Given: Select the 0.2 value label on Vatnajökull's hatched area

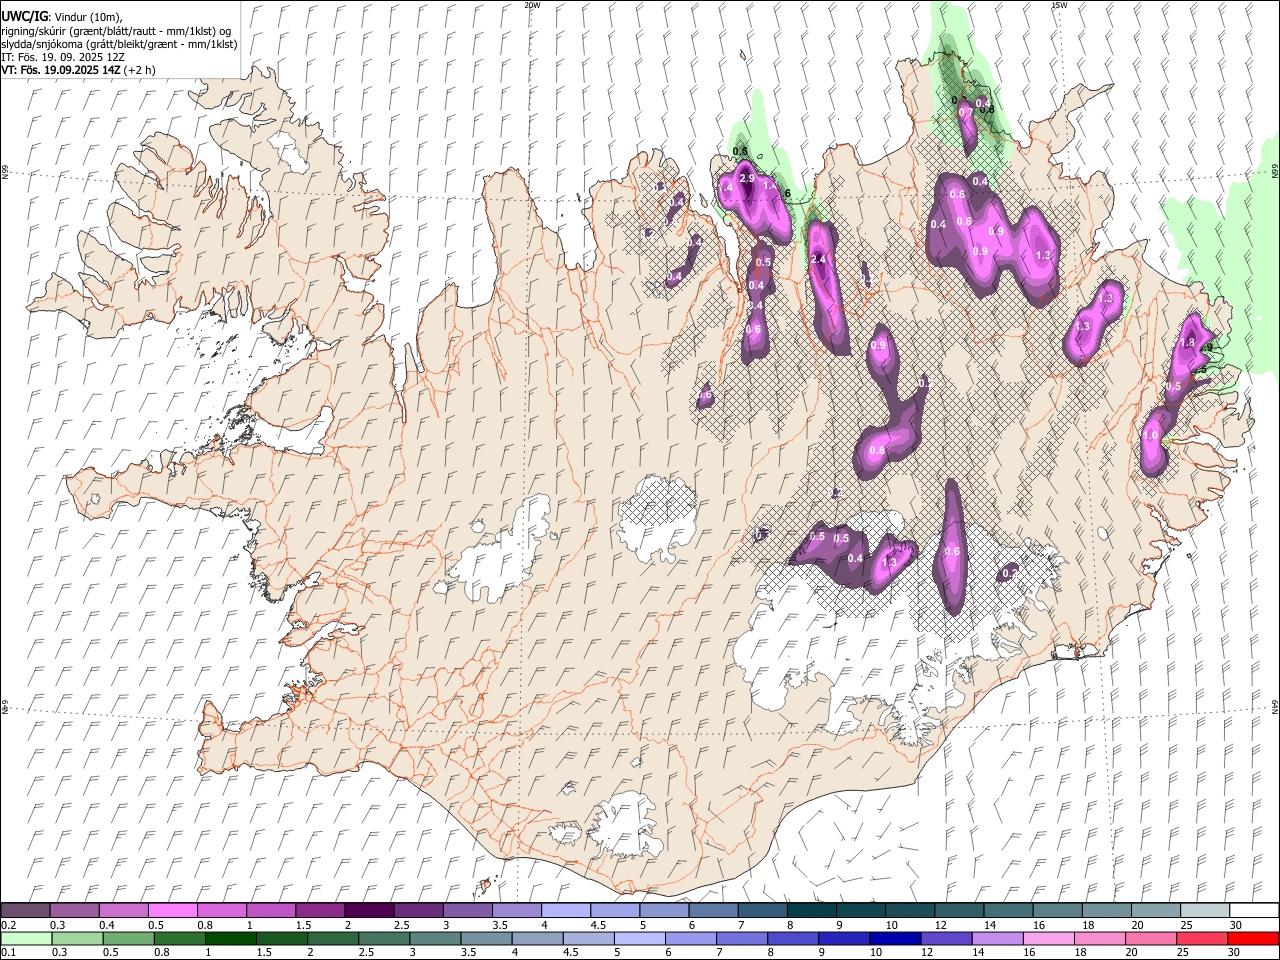Looking at the screenshot, I should [1010, 573].
